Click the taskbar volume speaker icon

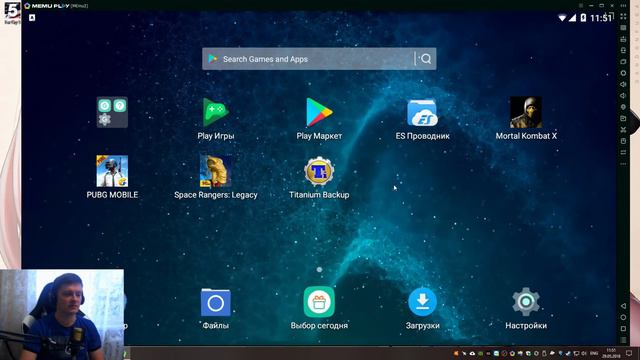click(x=584, y=353)
